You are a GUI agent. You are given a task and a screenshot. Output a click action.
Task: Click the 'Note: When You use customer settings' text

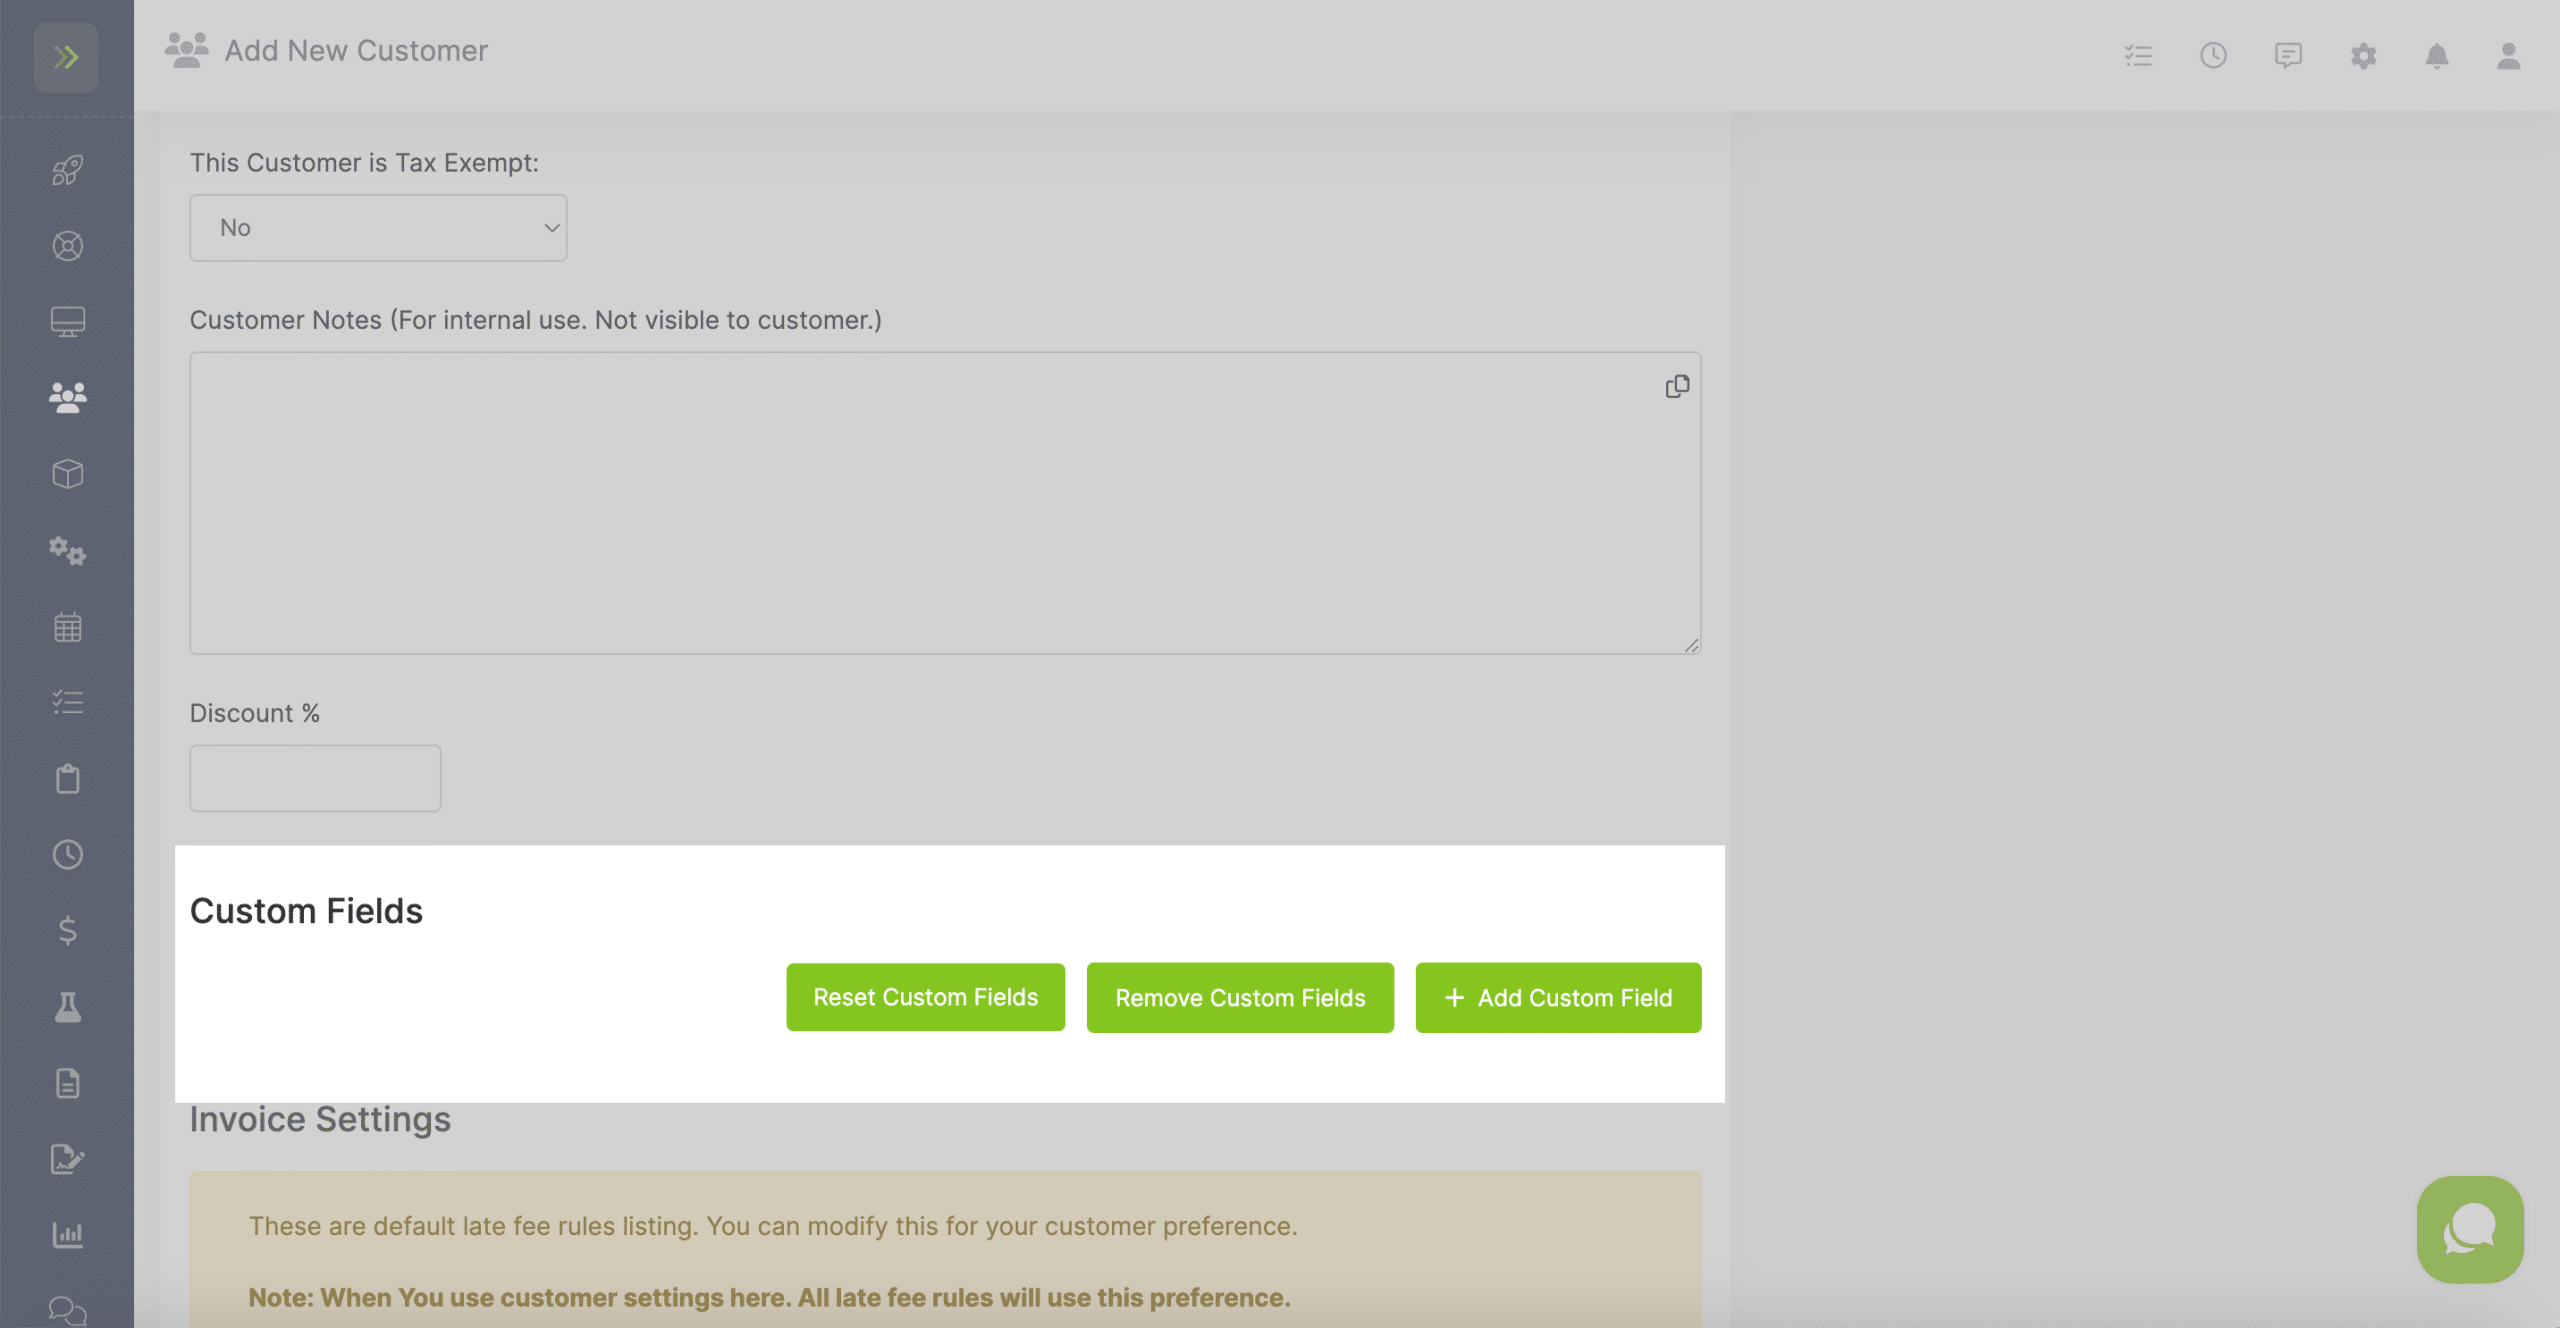(769, 1297)
